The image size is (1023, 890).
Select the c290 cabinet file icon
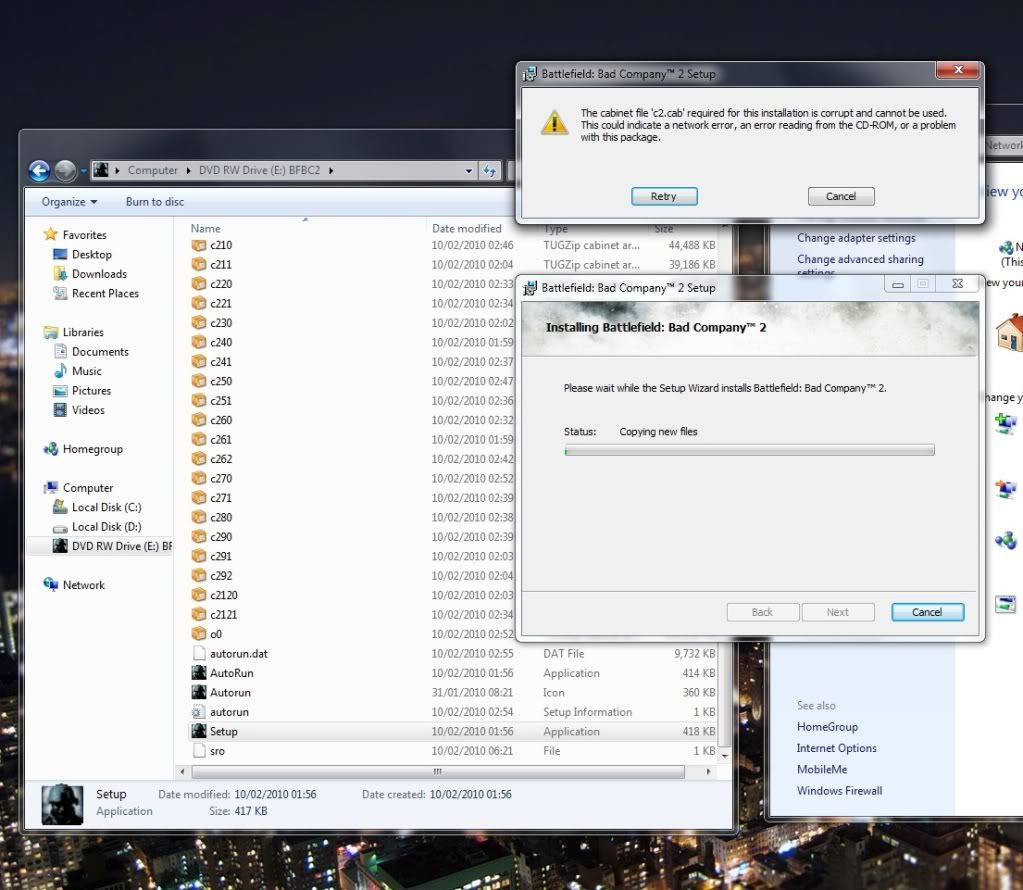pos(199,537)
